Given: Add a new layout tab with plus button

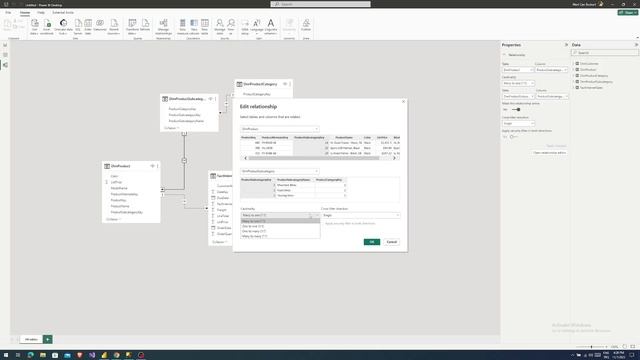Looking at the screenshot, I should click(x=47, y=339).
